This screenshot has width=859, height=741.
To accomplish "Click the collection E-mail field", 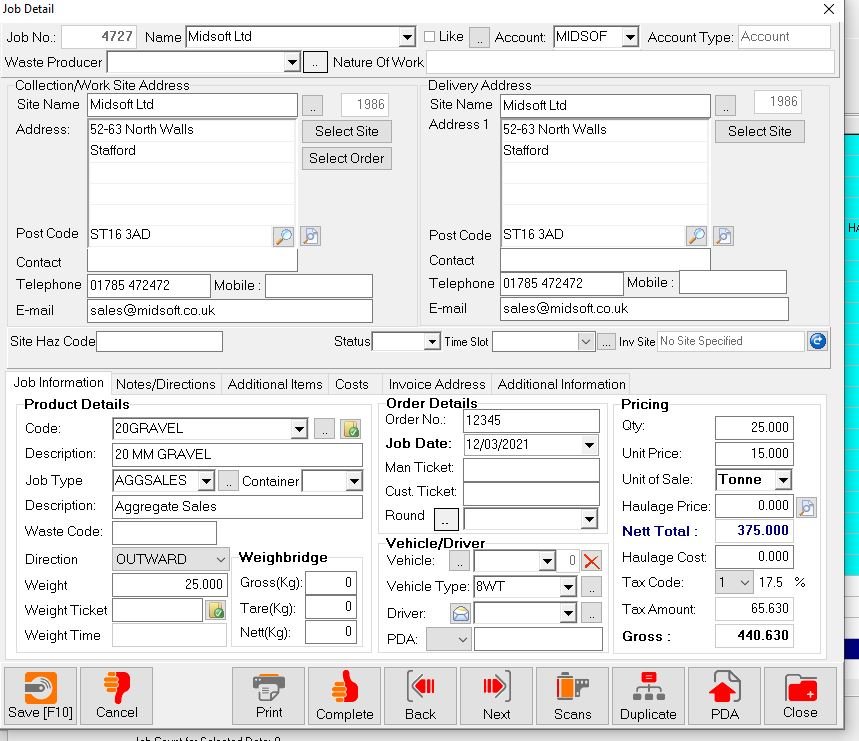I will [230, 311].
